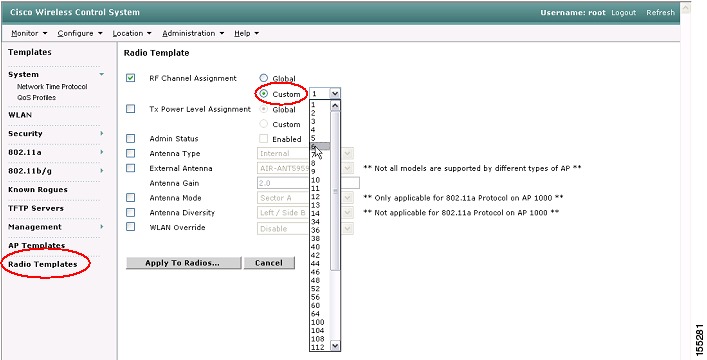Open the WLAN Override Disable dropdown
This screenshot has height=360, width=707.
point(305,229)
